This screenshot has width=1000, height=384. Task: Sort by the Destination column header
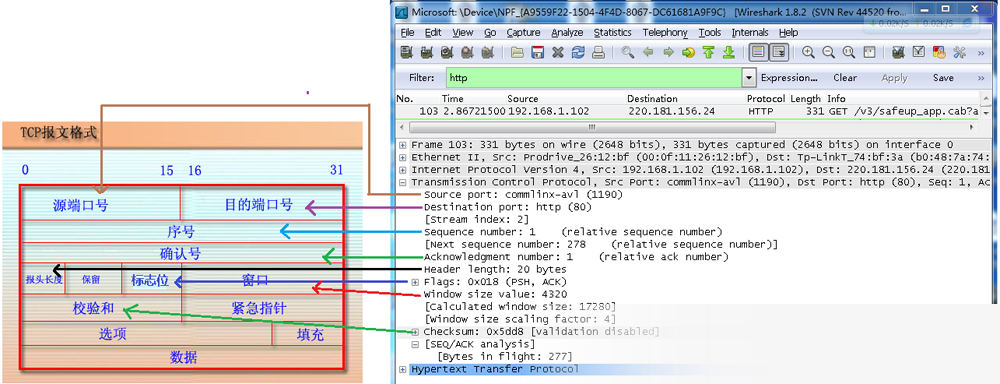coord(686,99)
